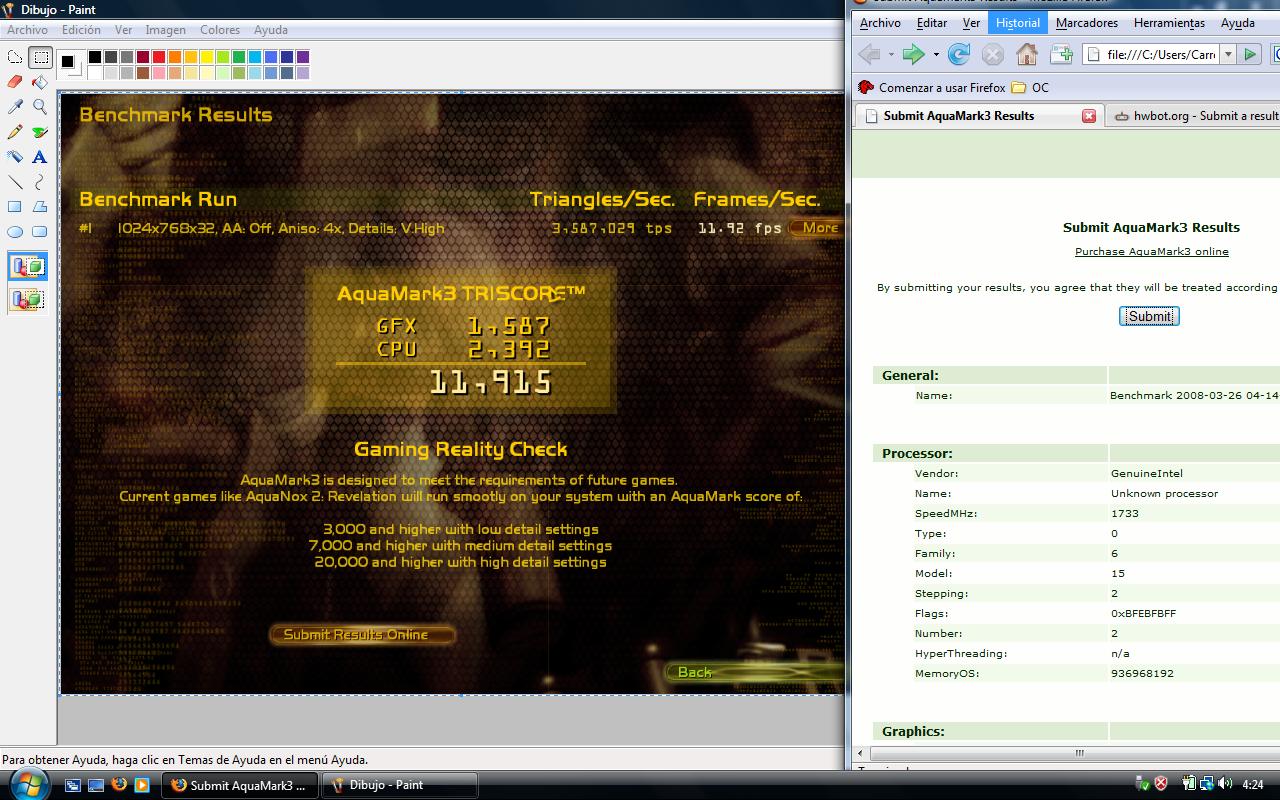Click the volume speaker tray icon

pyautogui.click(x=1223, y=785)
